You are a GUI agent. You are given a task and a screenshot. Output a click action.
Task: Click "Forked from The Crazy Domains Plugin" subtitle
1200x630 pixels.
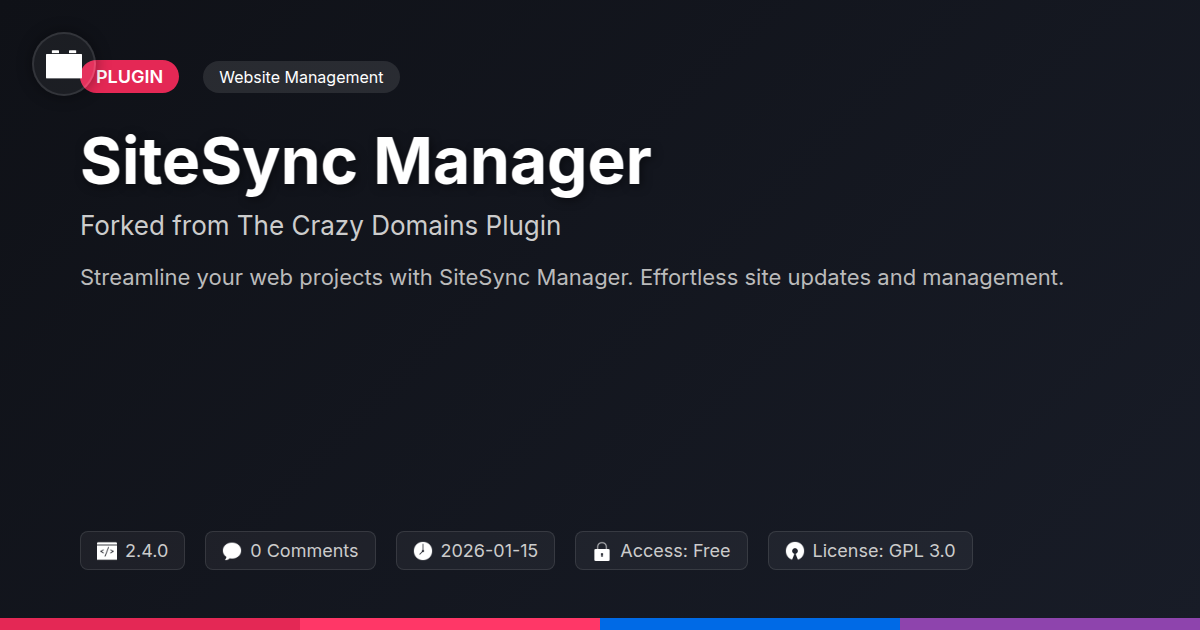point(320,226)
